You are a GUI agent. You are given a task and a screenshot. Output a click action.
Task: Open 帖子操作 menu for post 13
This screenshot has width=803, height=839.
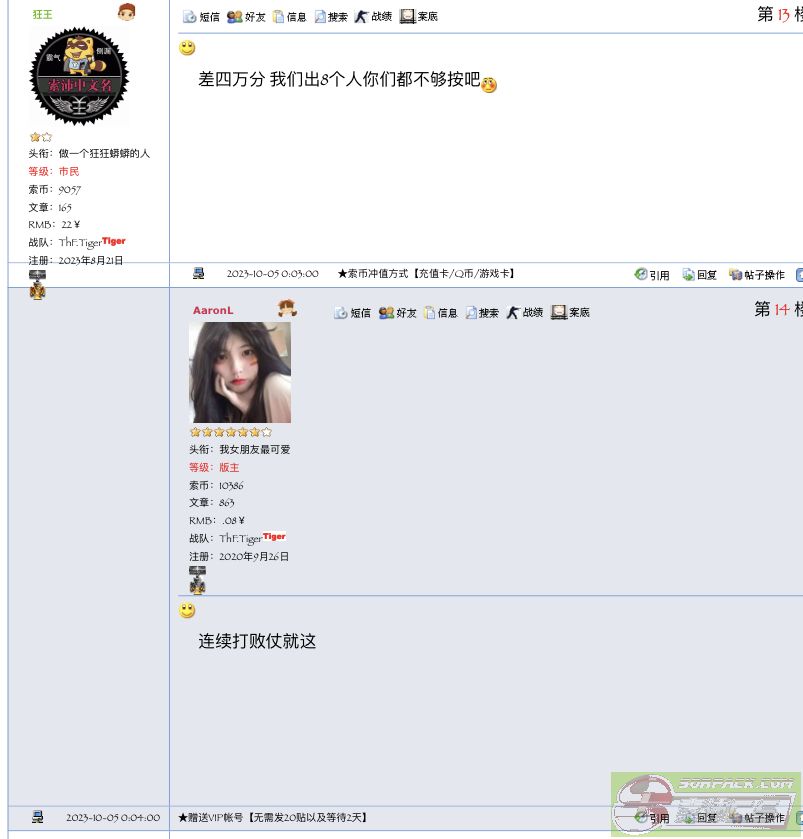pos(757,274)
